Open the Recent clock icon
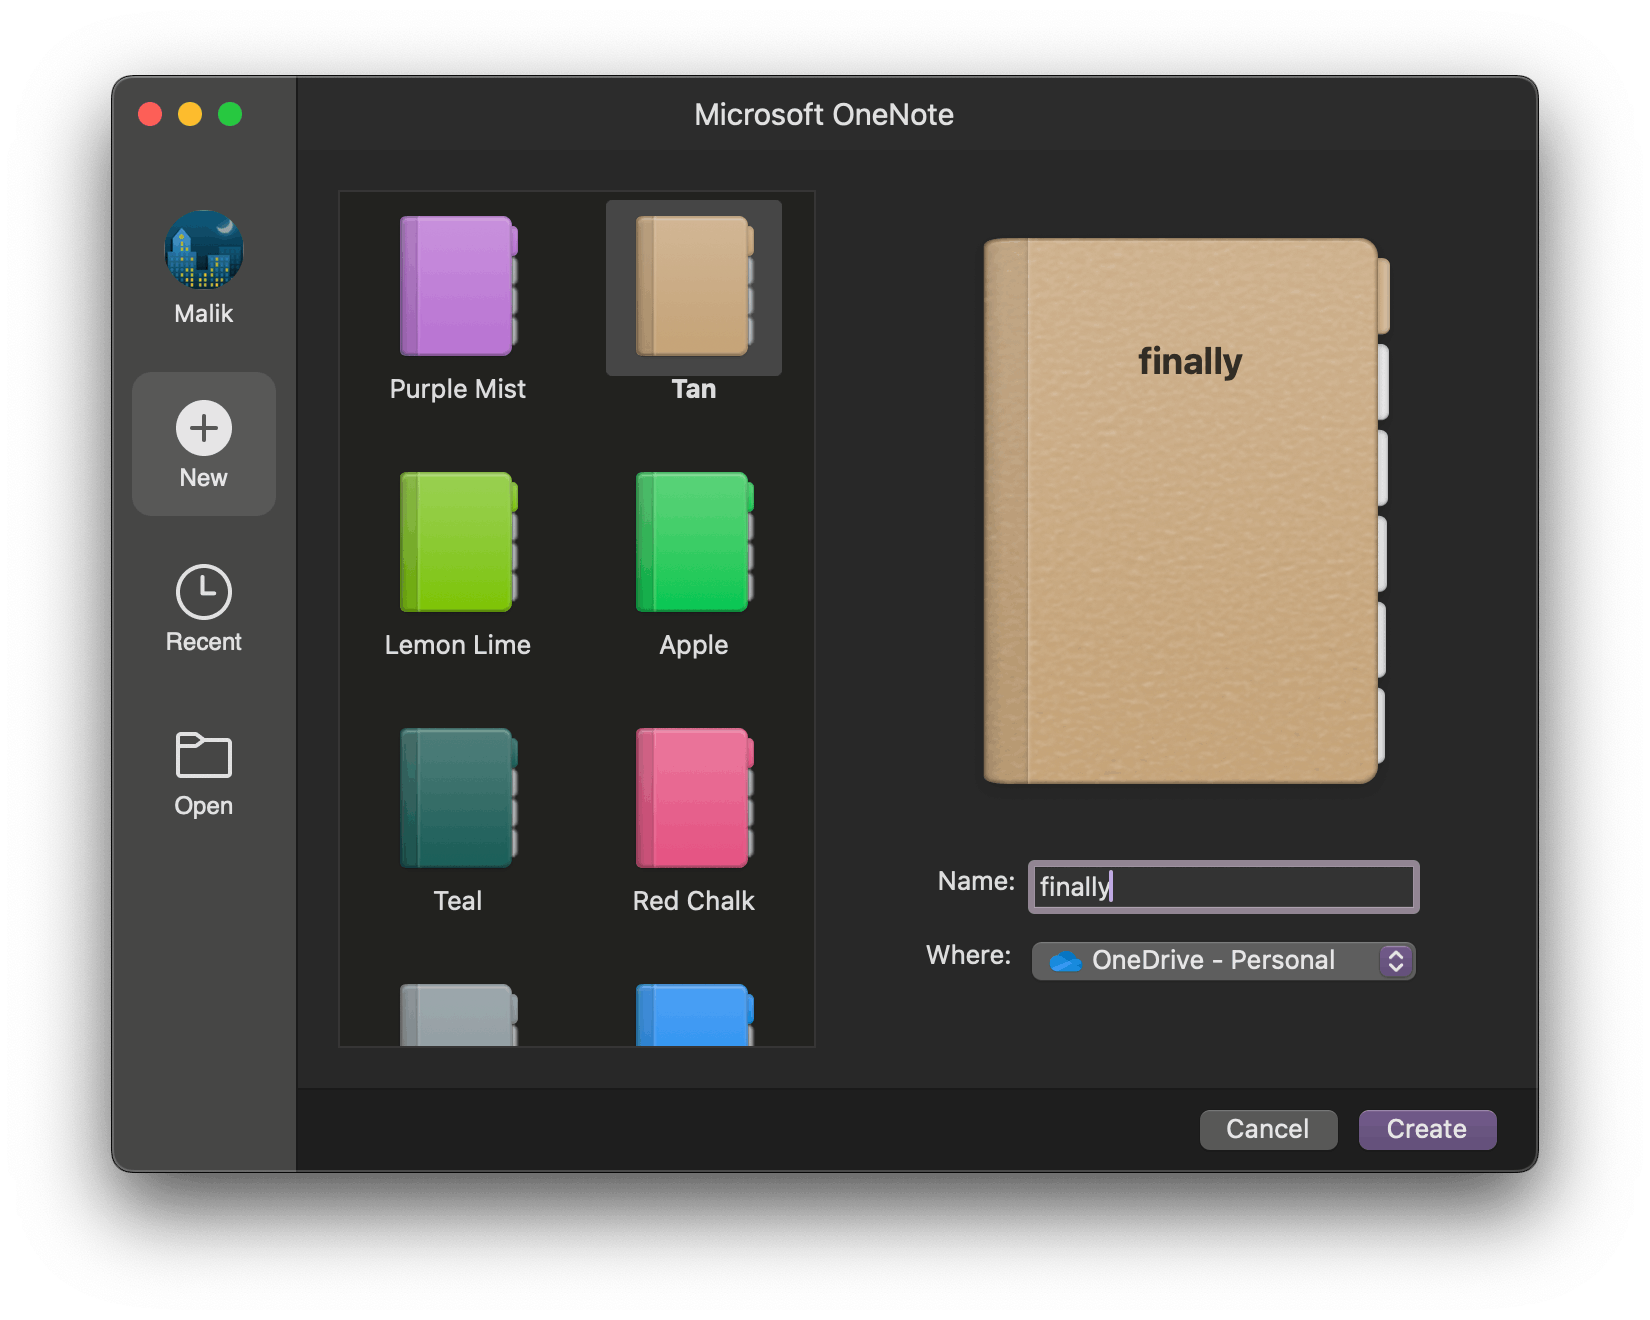Screen dimensions: 1650x1320 (204, 592)
